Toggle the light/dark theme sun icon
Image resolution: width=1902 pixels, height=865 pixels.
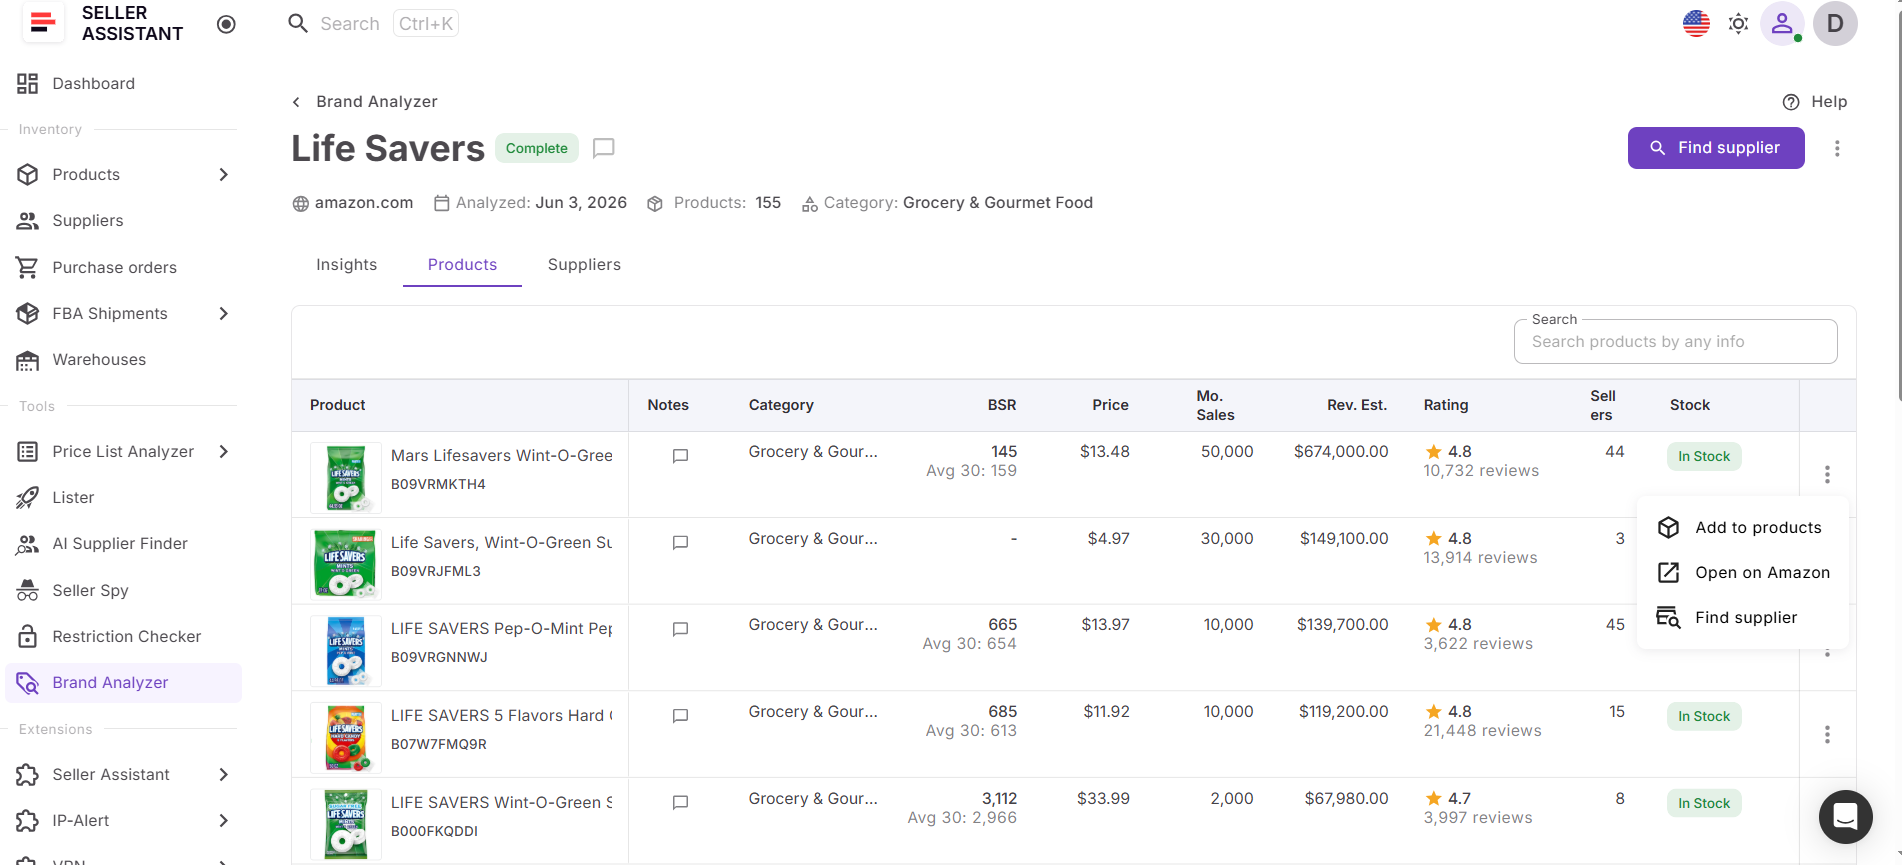[x=1739, y=24]
